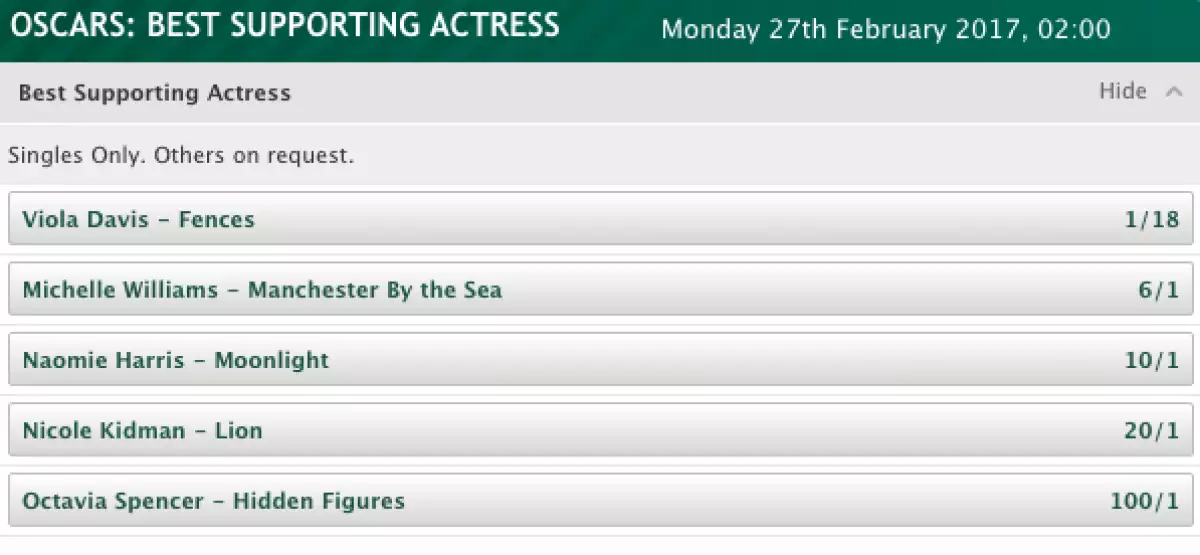Image resolution: width=1200 pixels, height=555 pixels.
Task: Click the 10/1 odds
Action: coord(1152,360)
